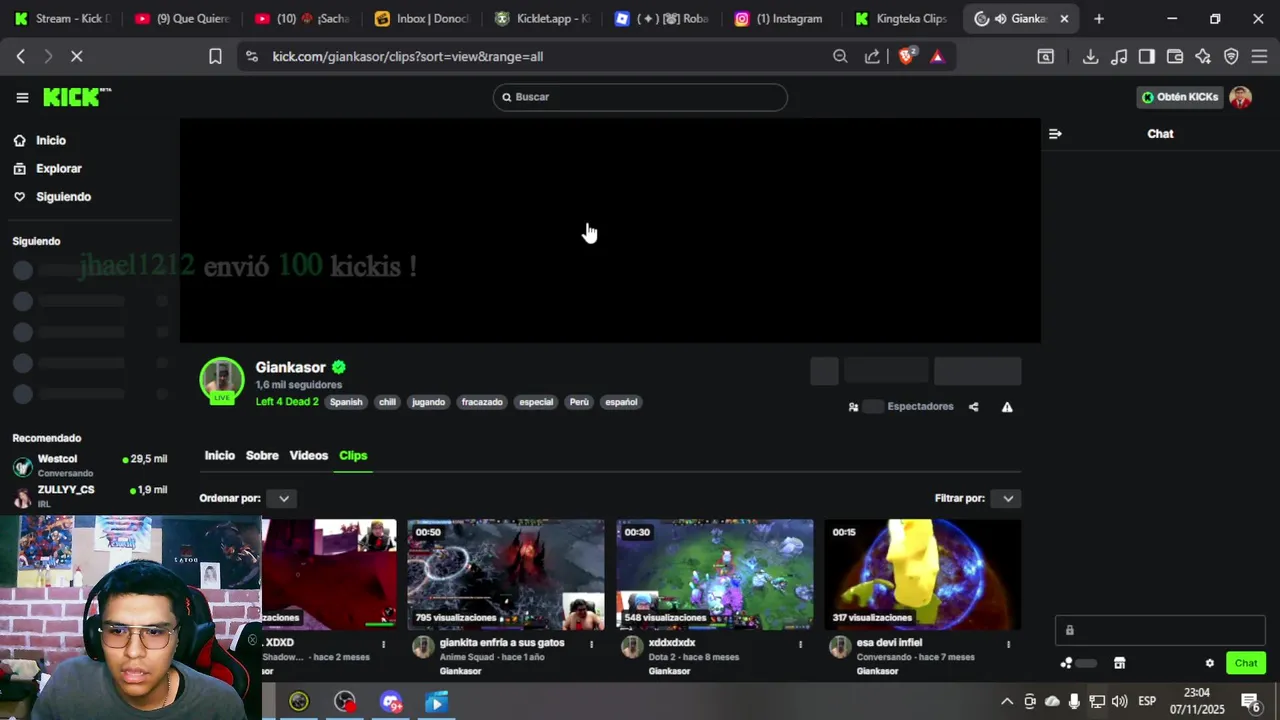This screenshot has width=1280, height=720.
Task: Open Brave VPN shield icon
Action: [1231, 57]
